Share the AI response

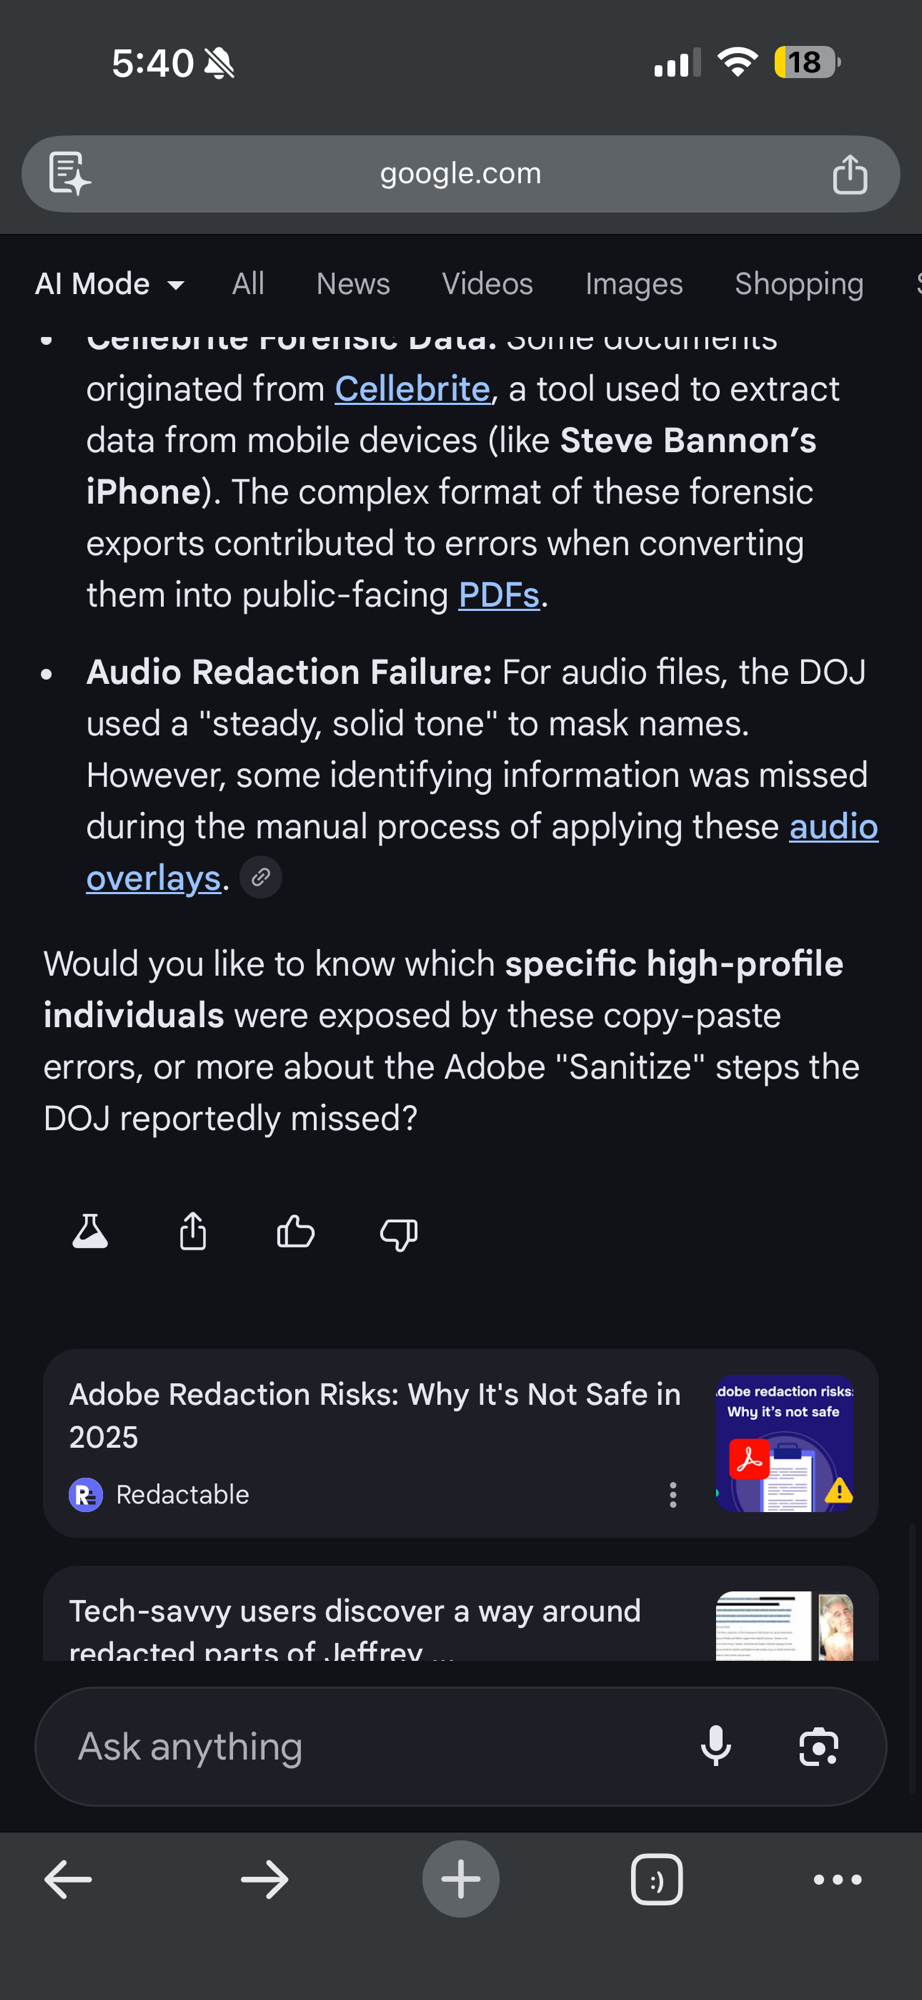click(x=193, y=1232)
